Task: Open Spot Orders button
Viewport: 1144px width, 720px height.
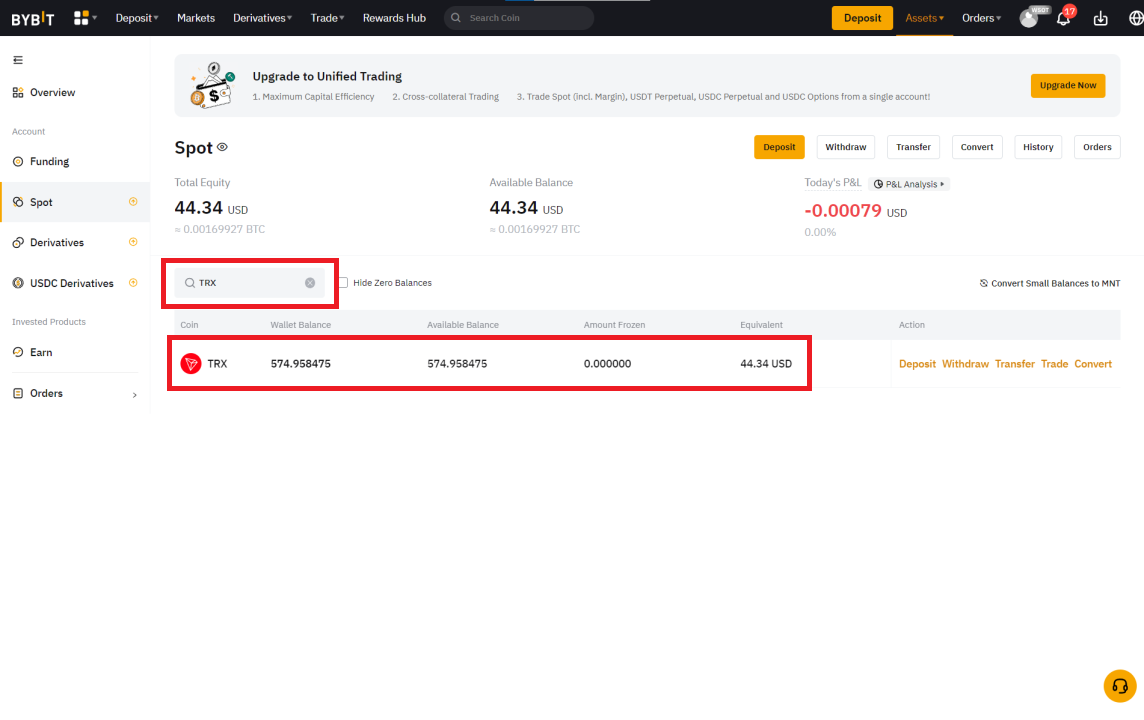Action: (x=1097, y=147)
